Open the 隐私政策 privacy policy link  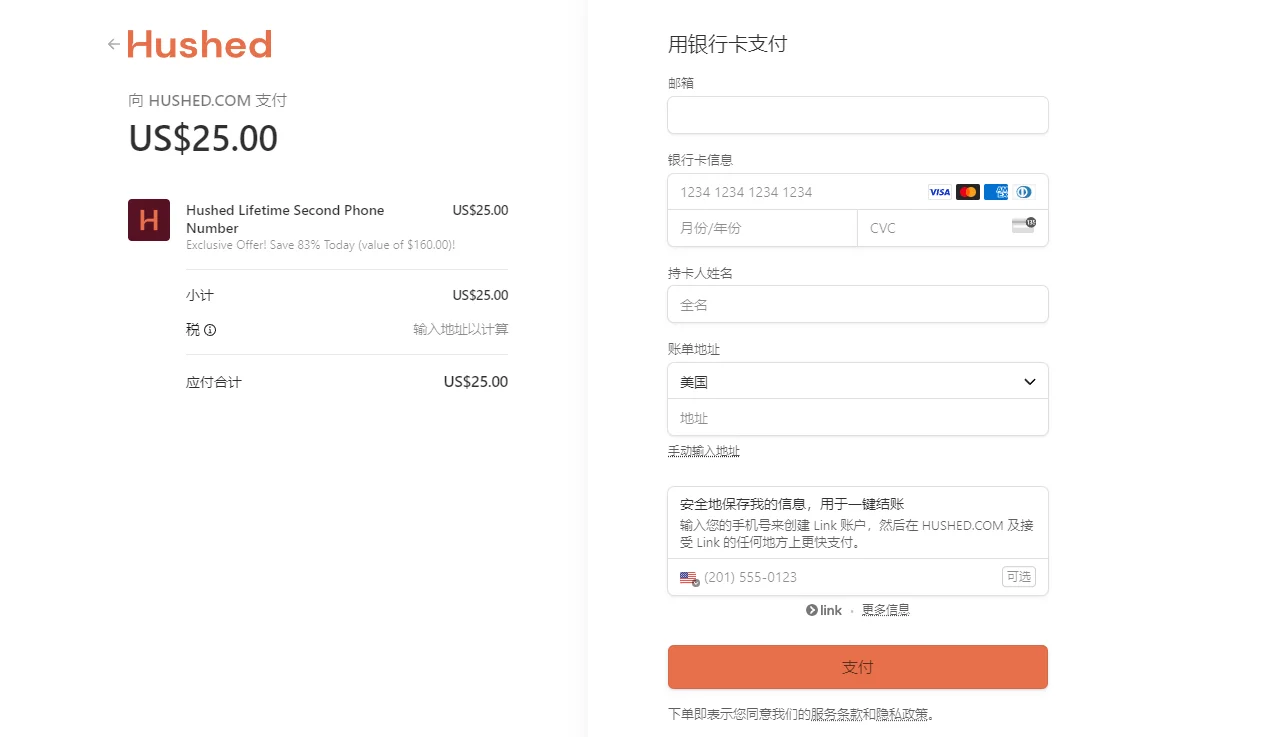pyautogui.click(x=902, y=715)
